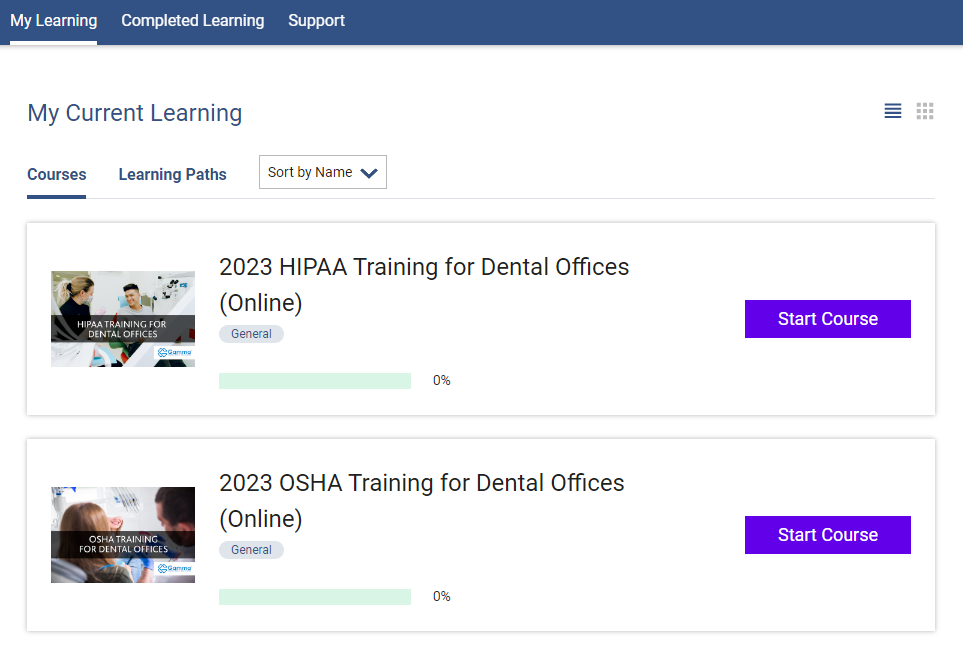Open the Sort by Name dropdown
The height and width of the screenshot is (651, 963).
point(322,172)
